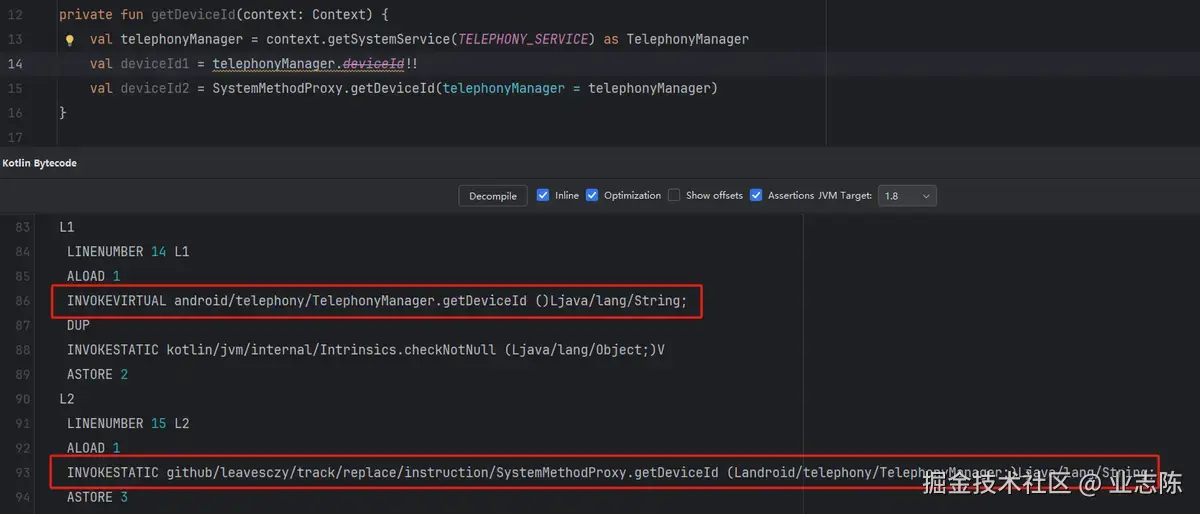Click gutter line number 12 in the editor
1200x514 pixels.
click(x=14, y=14)
